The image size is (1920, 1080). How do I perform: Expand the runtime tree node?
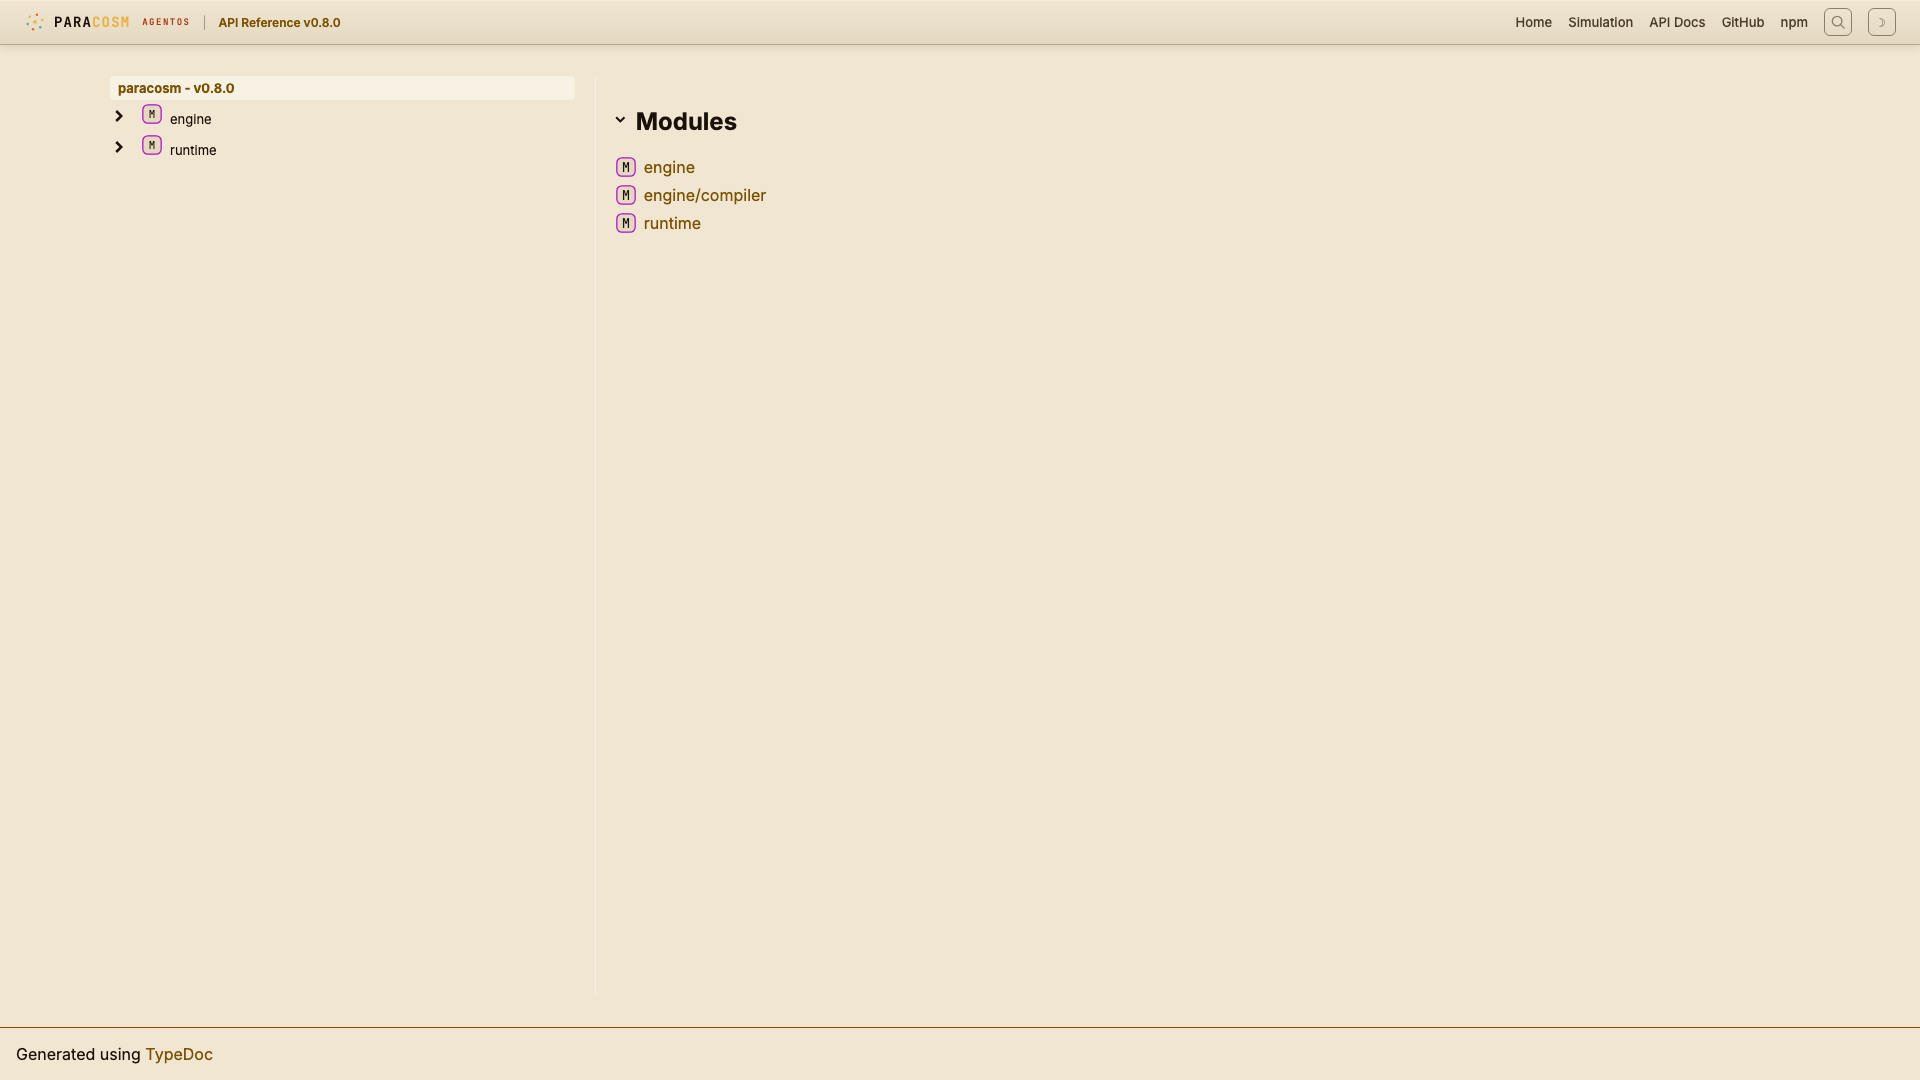119,148
